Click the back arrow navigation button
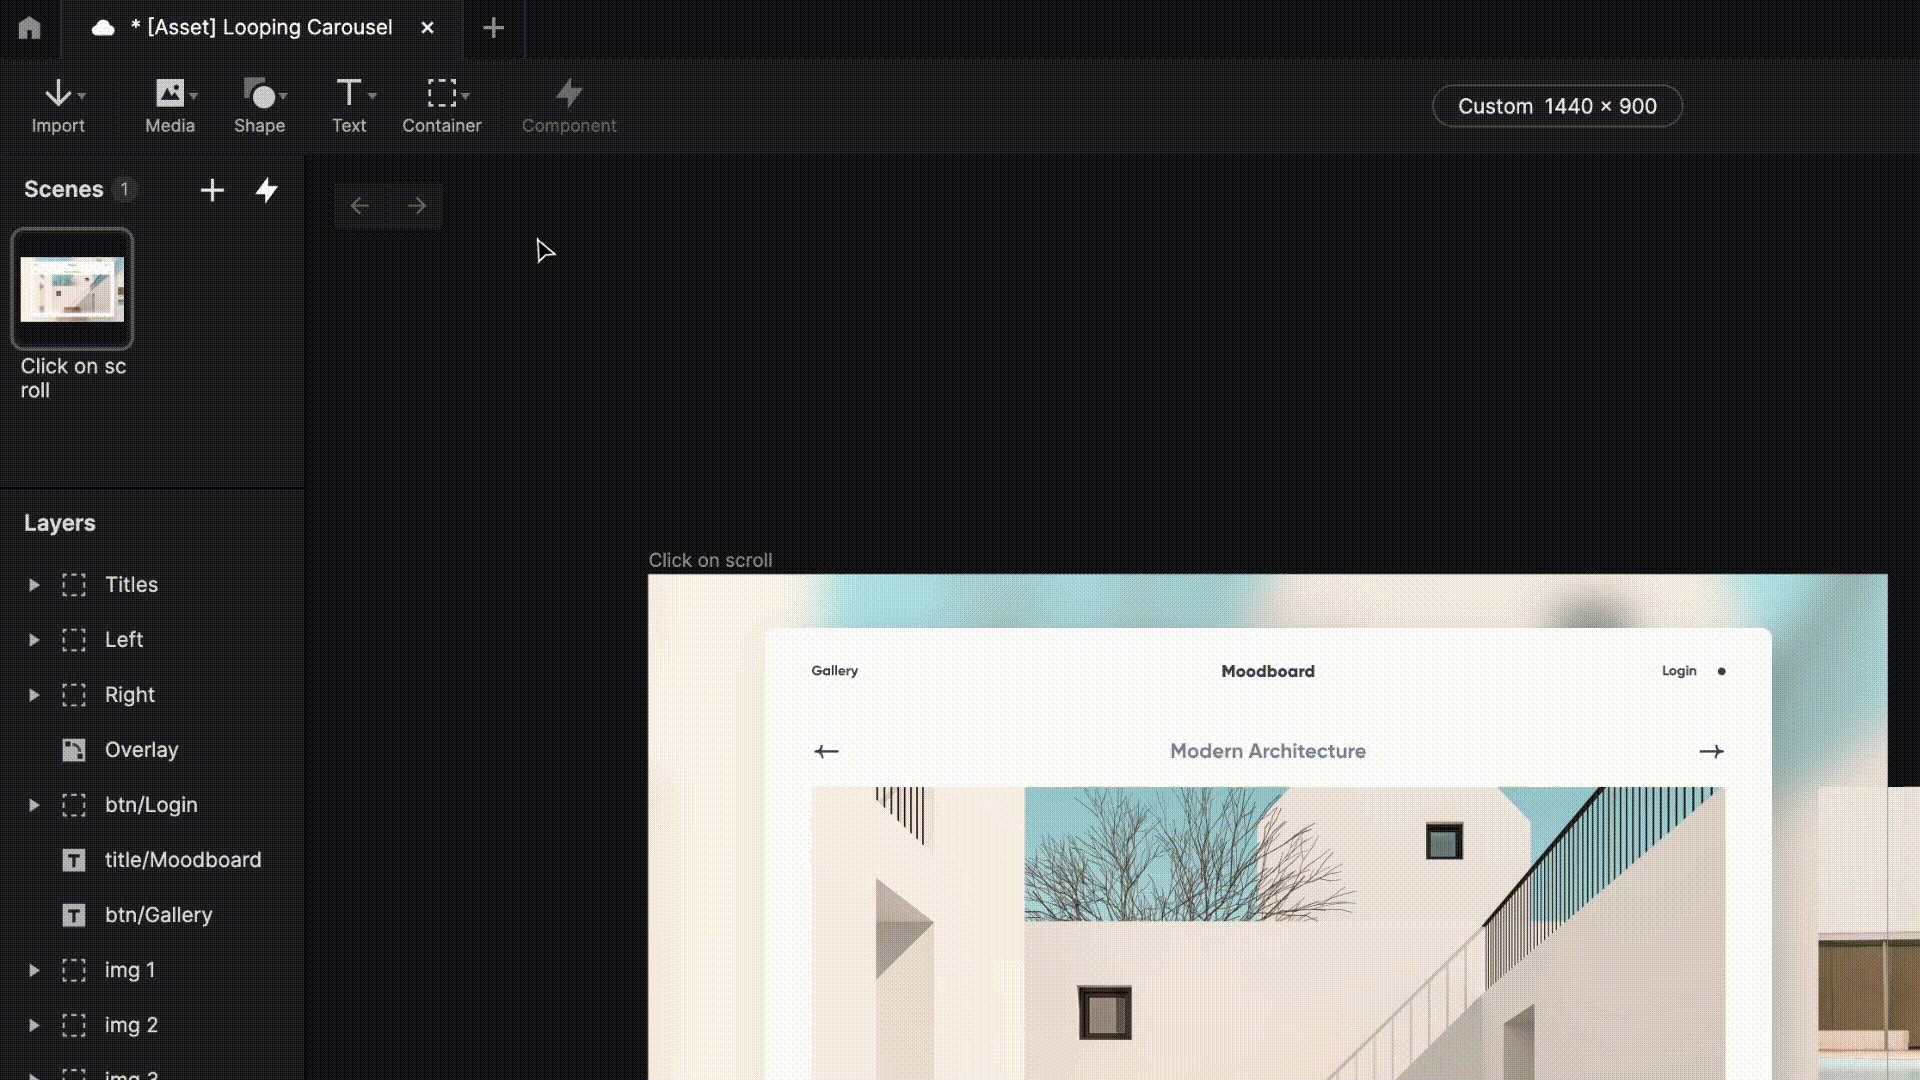This screenshot has height=1080, width=1920. coord(360,206)
